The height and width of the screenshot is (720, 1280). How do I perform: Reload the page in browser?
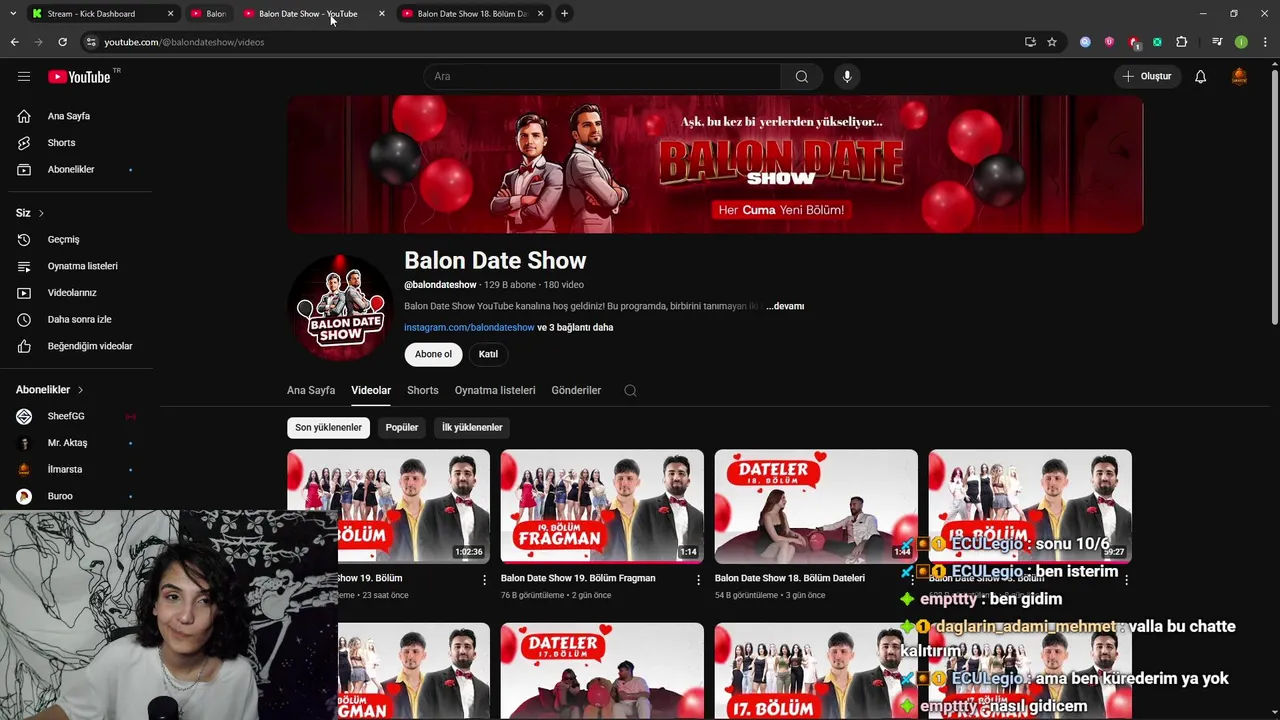(62, 42)
